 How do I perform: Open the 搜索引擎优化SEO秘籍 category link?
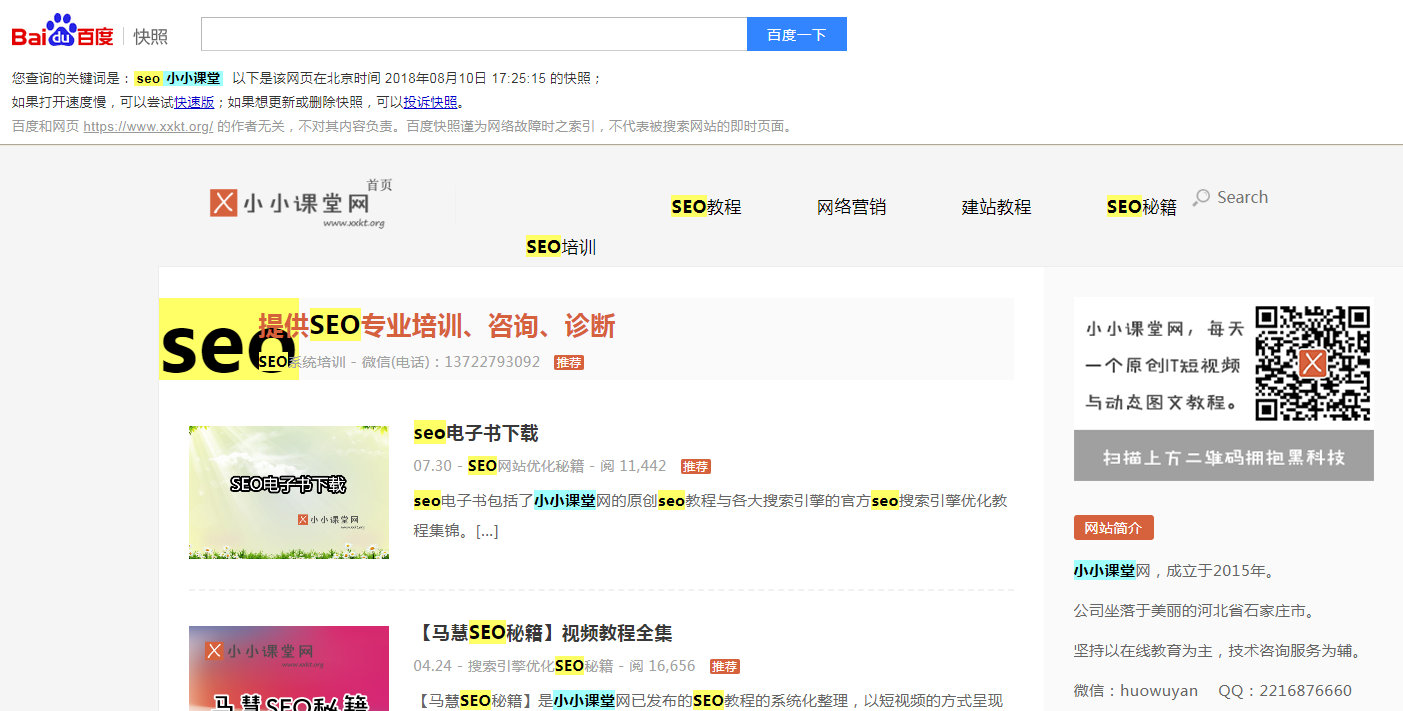tap(541, 666)
